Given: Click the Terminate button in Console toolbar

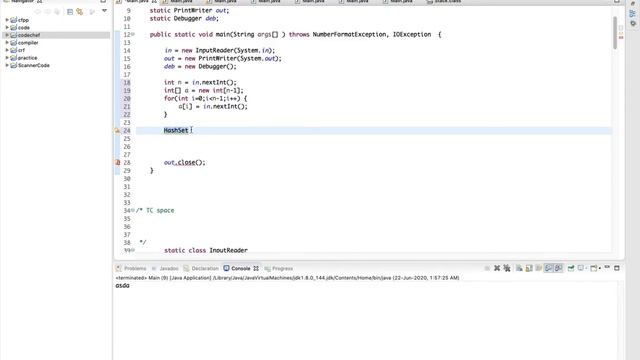Looking at the screenshot, I should 487,268.
